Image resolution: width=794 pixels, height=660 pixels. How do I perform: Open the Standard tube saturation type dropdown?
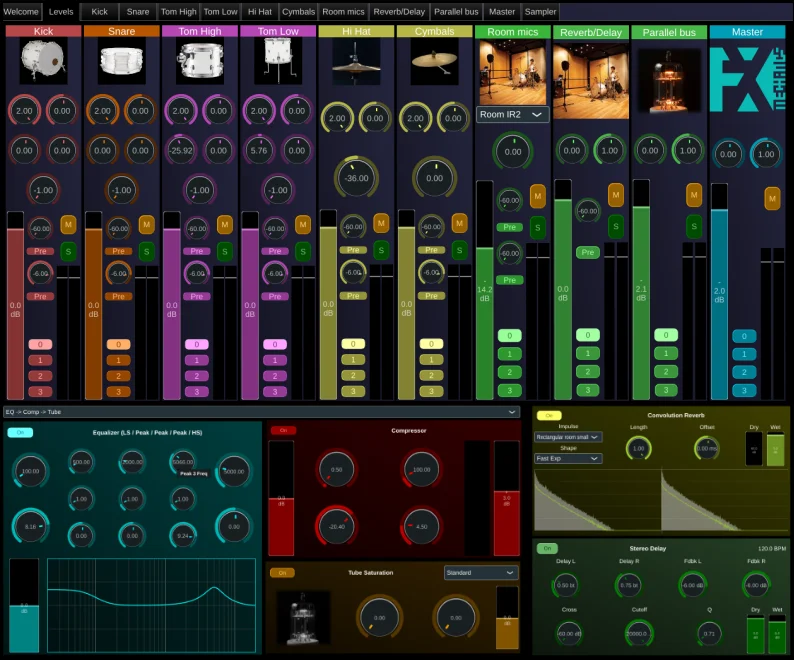(x=481, y=573)
